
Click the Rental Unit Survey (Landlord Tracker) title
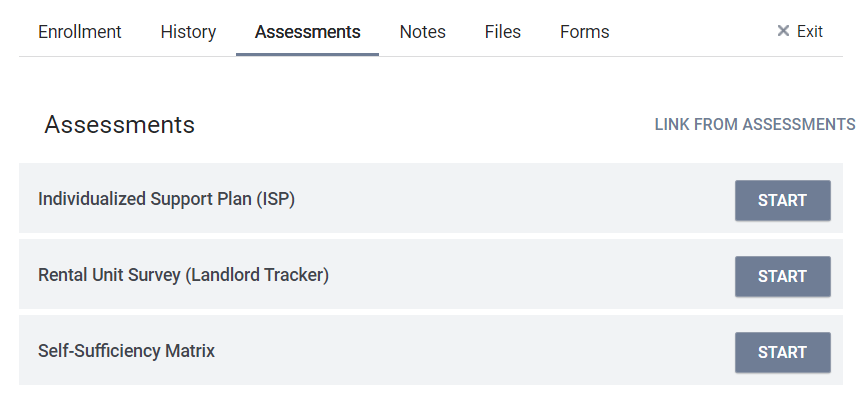(x=183, y=275)
